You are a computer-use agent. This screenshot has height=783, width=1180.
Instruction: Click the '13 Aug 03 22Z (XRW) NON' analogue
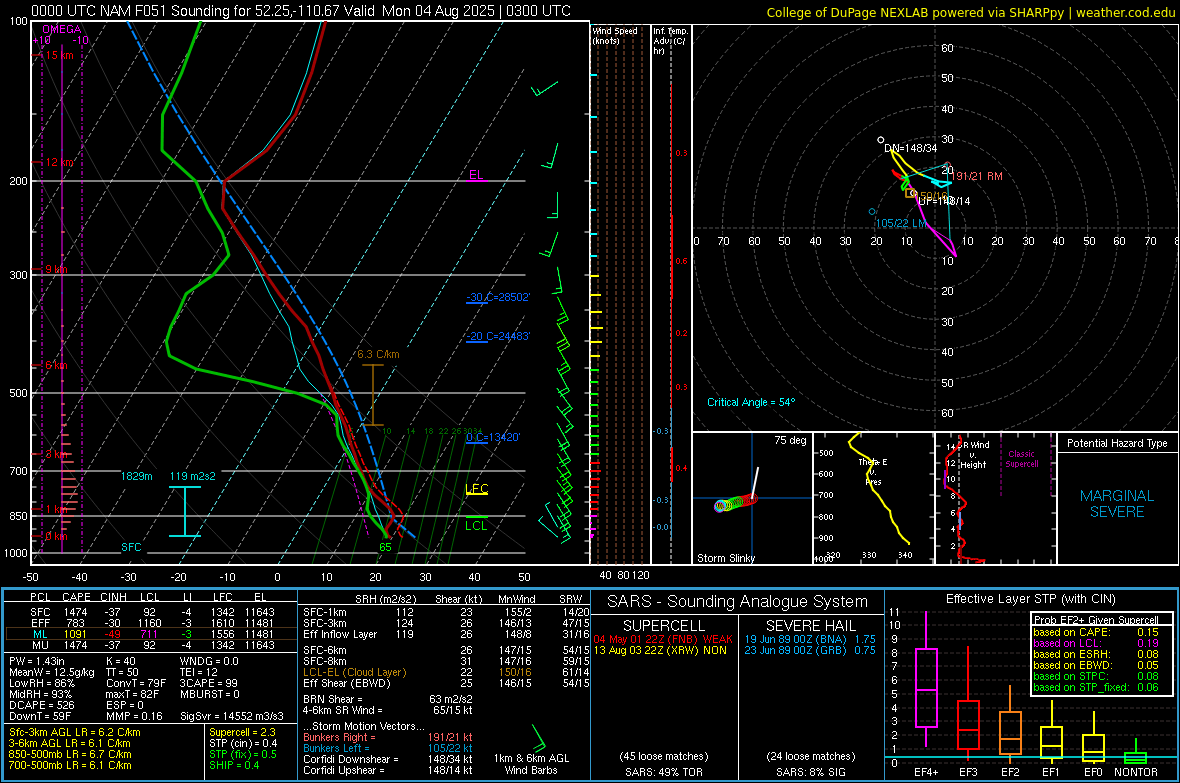coord(661,650)
